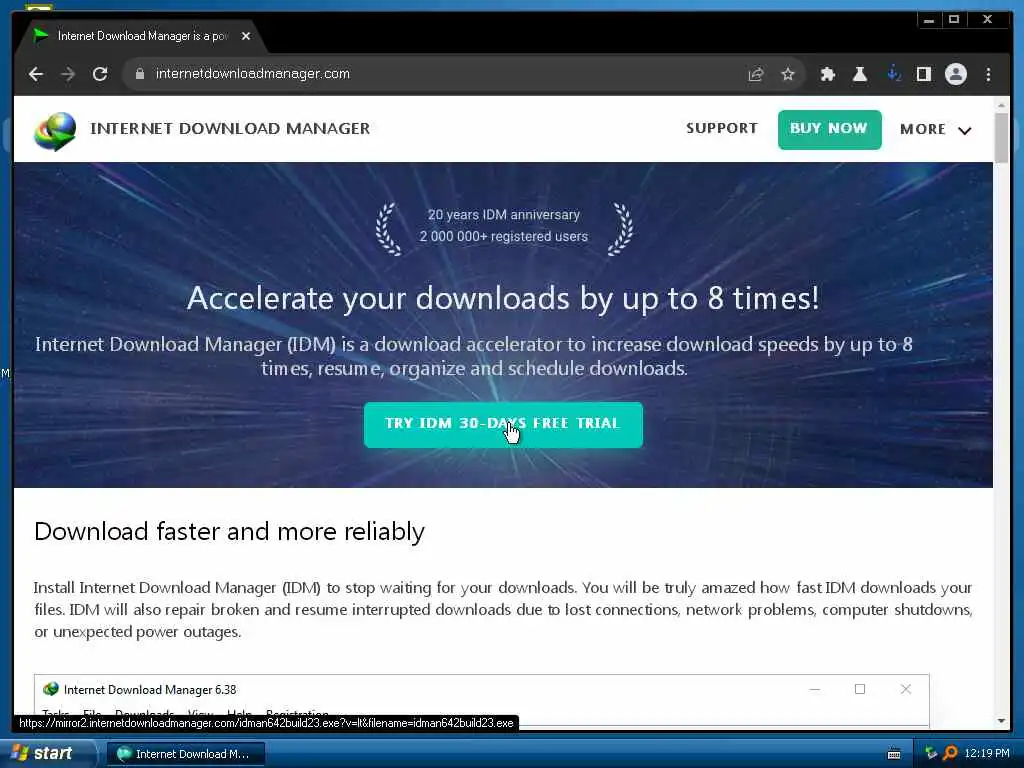Expand the MORE dropdown menu
Image resolution: width=1024 pixels, height=768 pixels.
click(935, 129)
